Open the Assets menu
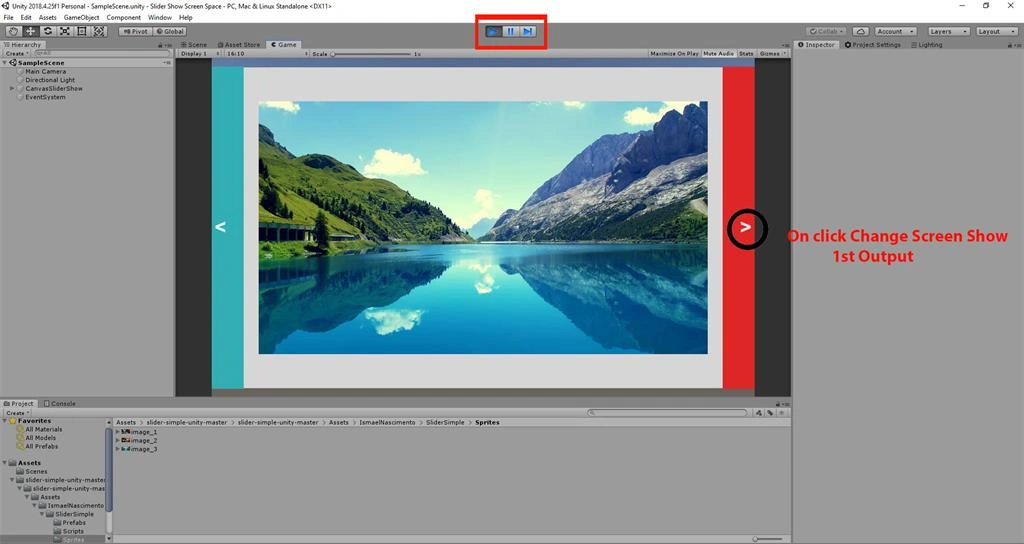The width and height of the screenshot is (1024, 544). click(x=48, y=18)
